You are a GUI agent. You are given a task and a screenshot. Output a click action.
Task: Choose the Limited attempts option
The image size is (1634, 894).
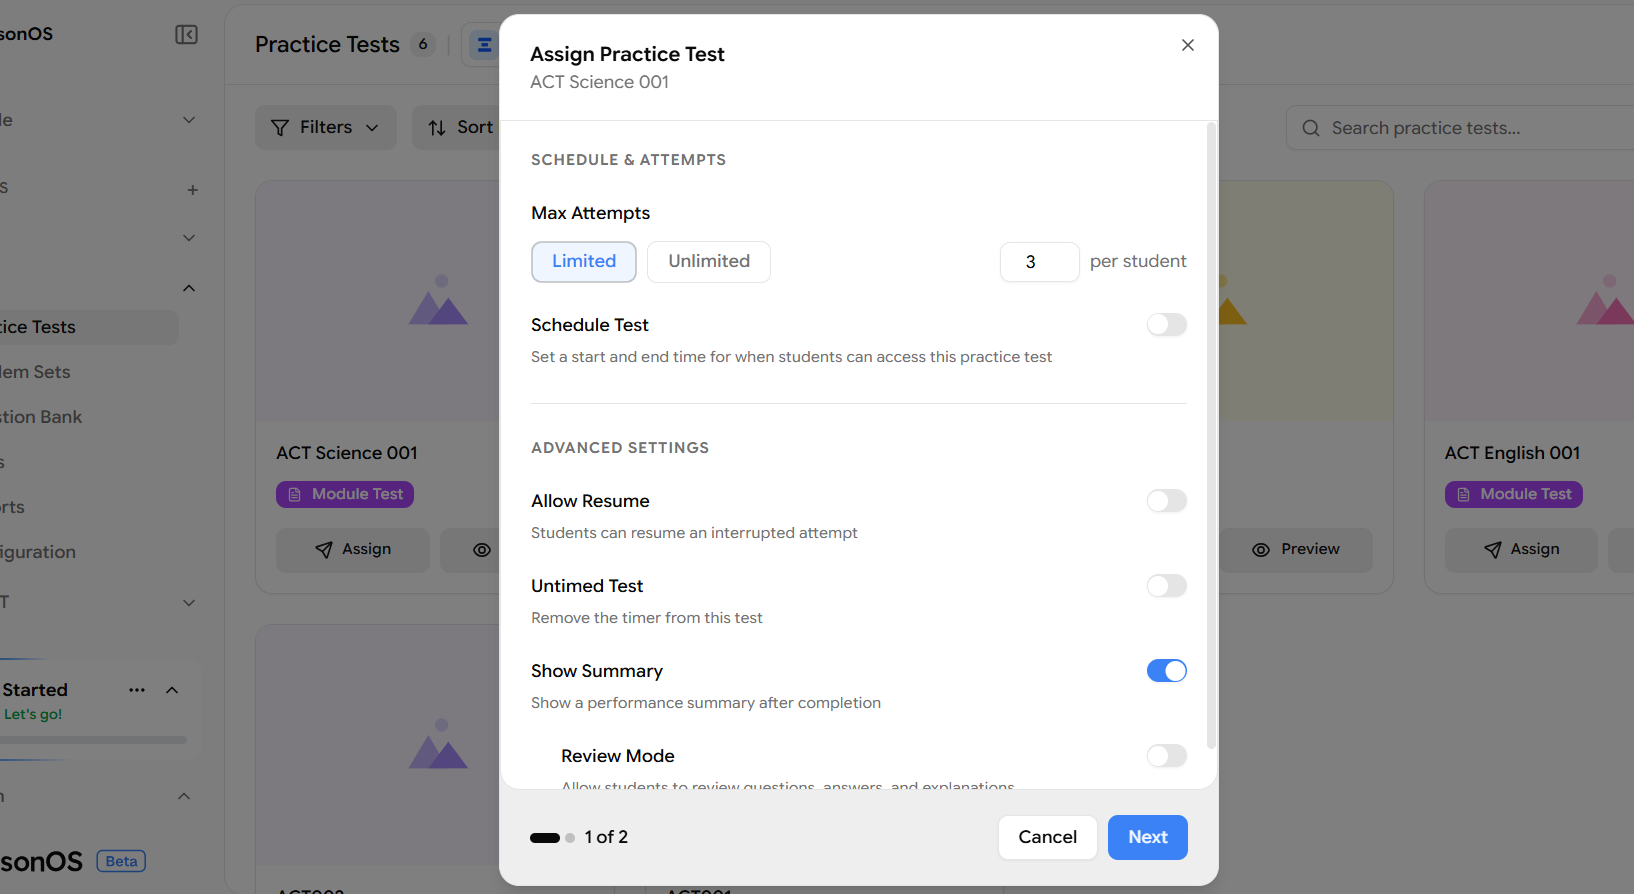click(x=584, y=262)
